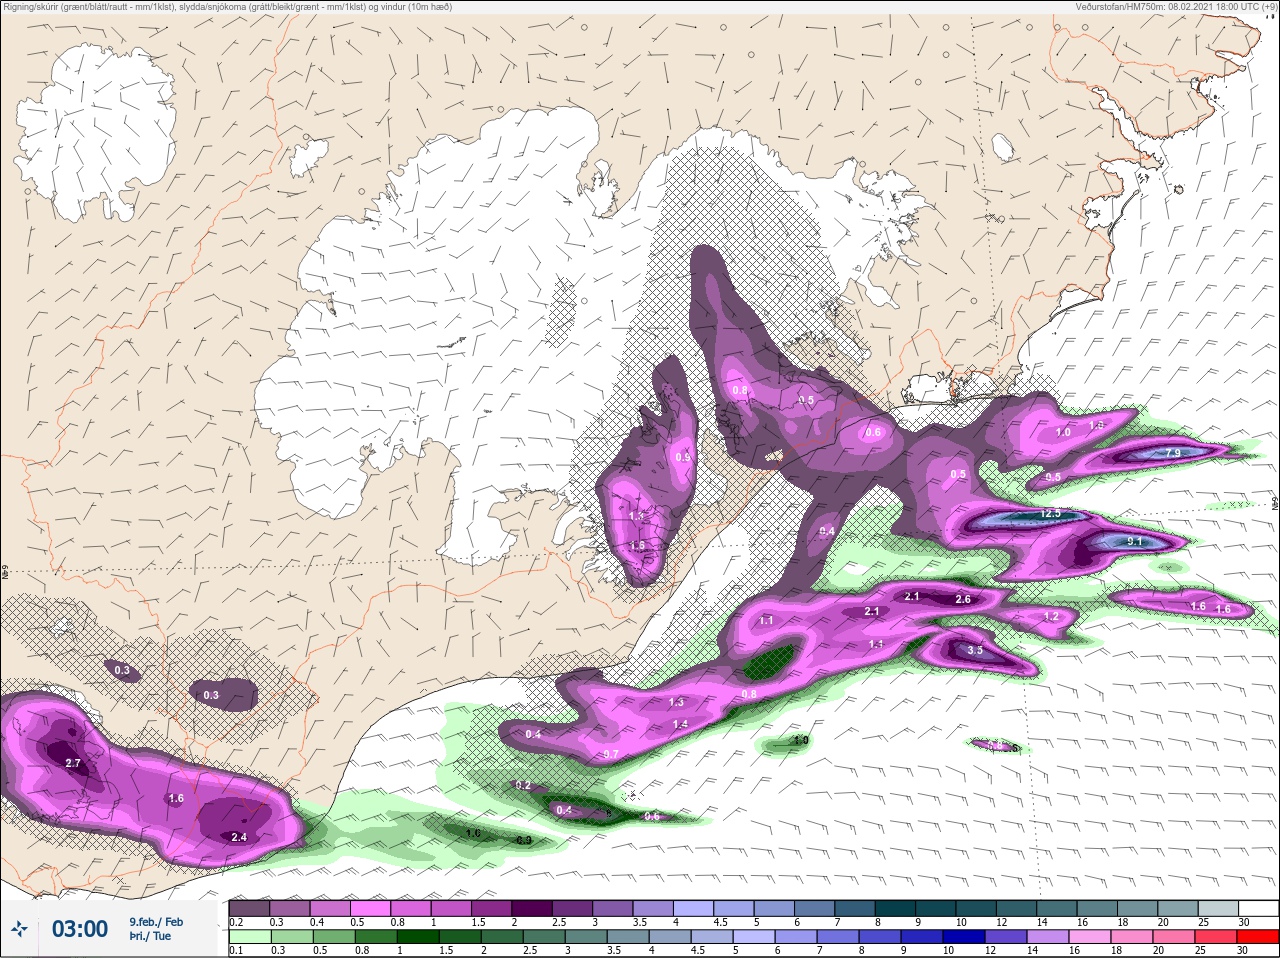Click the 9.1 precipitation value on the map
The width and height of the screenshot is (1280, 958).
click(1134, 541)
